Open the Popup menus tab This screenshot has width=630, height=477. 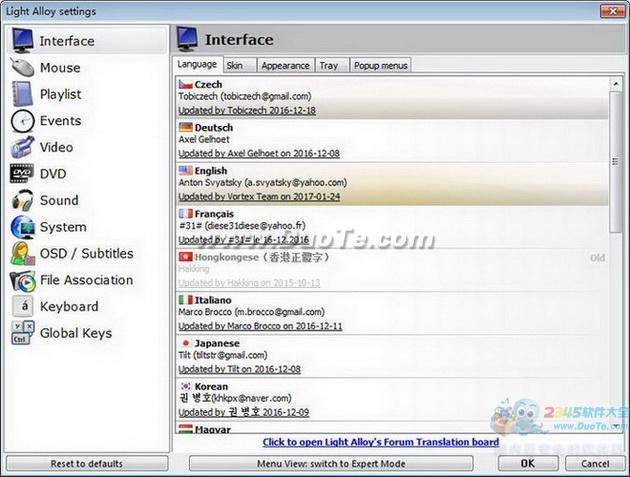380,65
